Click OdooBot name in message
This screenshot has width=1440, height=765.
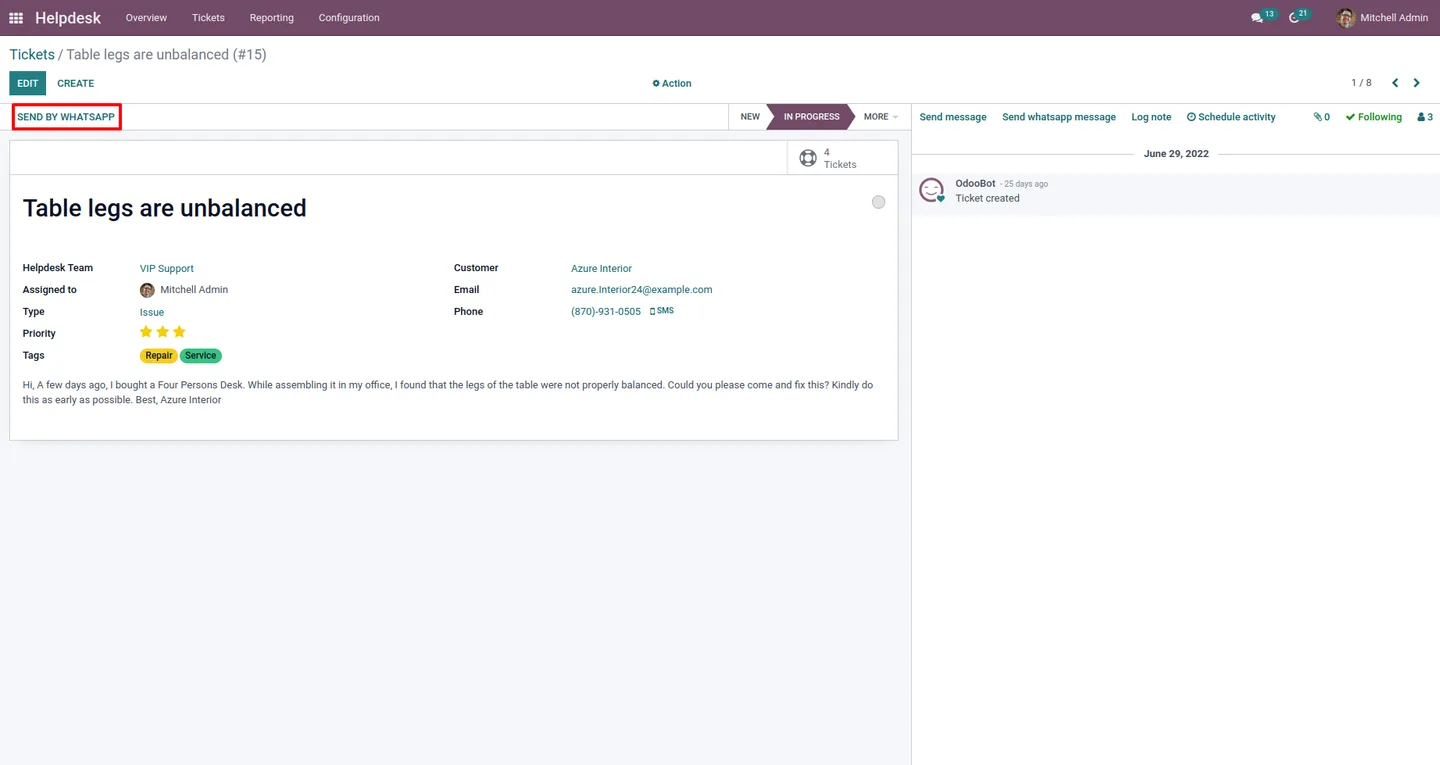point(975,183)
